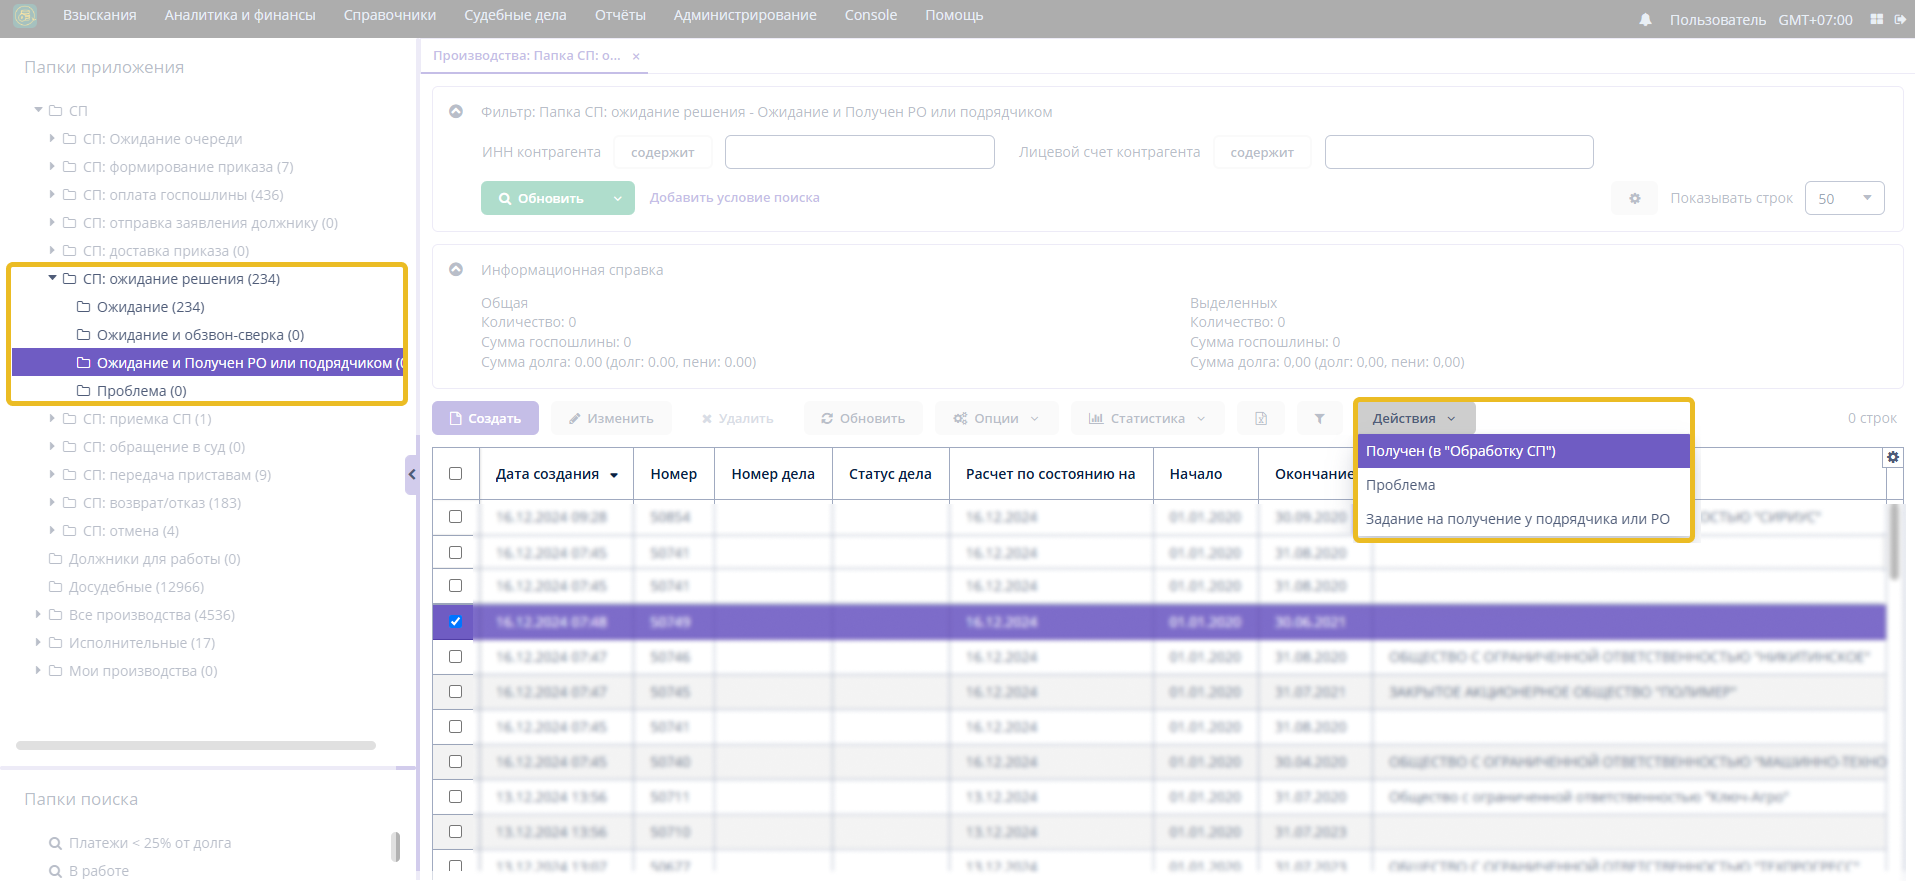Collapse the Информационная справка section
The width and height of the screenshot is (1915, 886).
click(456, 270)
